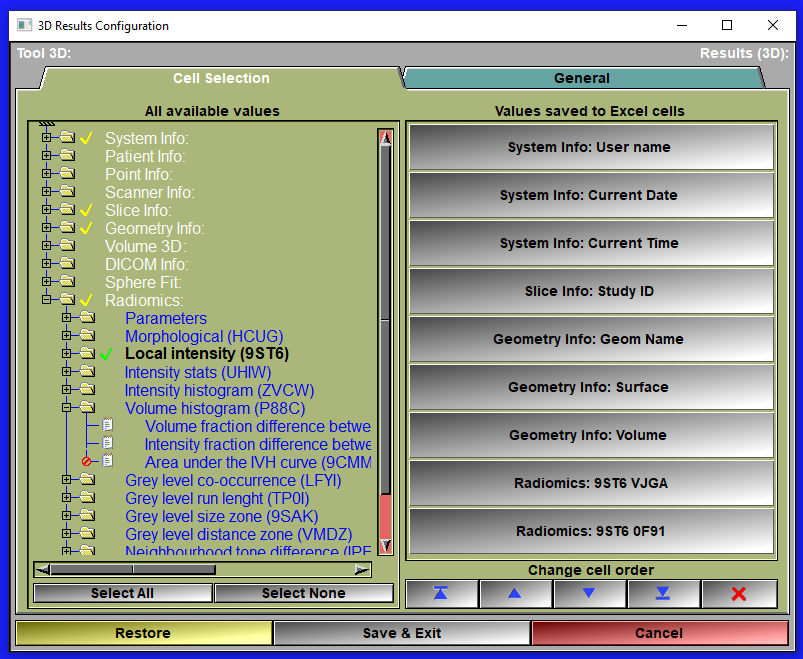
Task: Select the Volume 3D tree item
Action: 145,246
